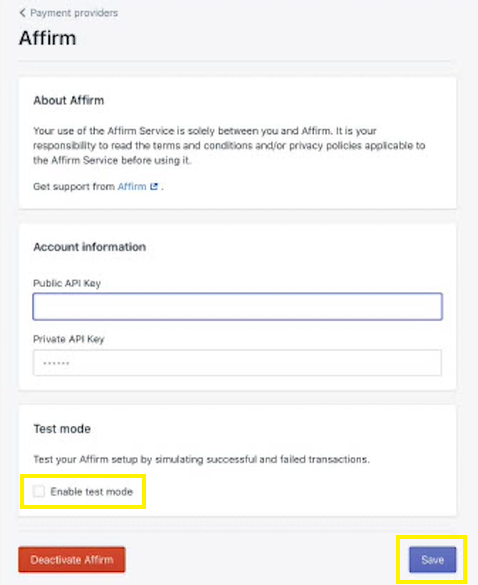Click the simulating transactions description text
The image size is (478, 585).
click(x=201, y=459)
